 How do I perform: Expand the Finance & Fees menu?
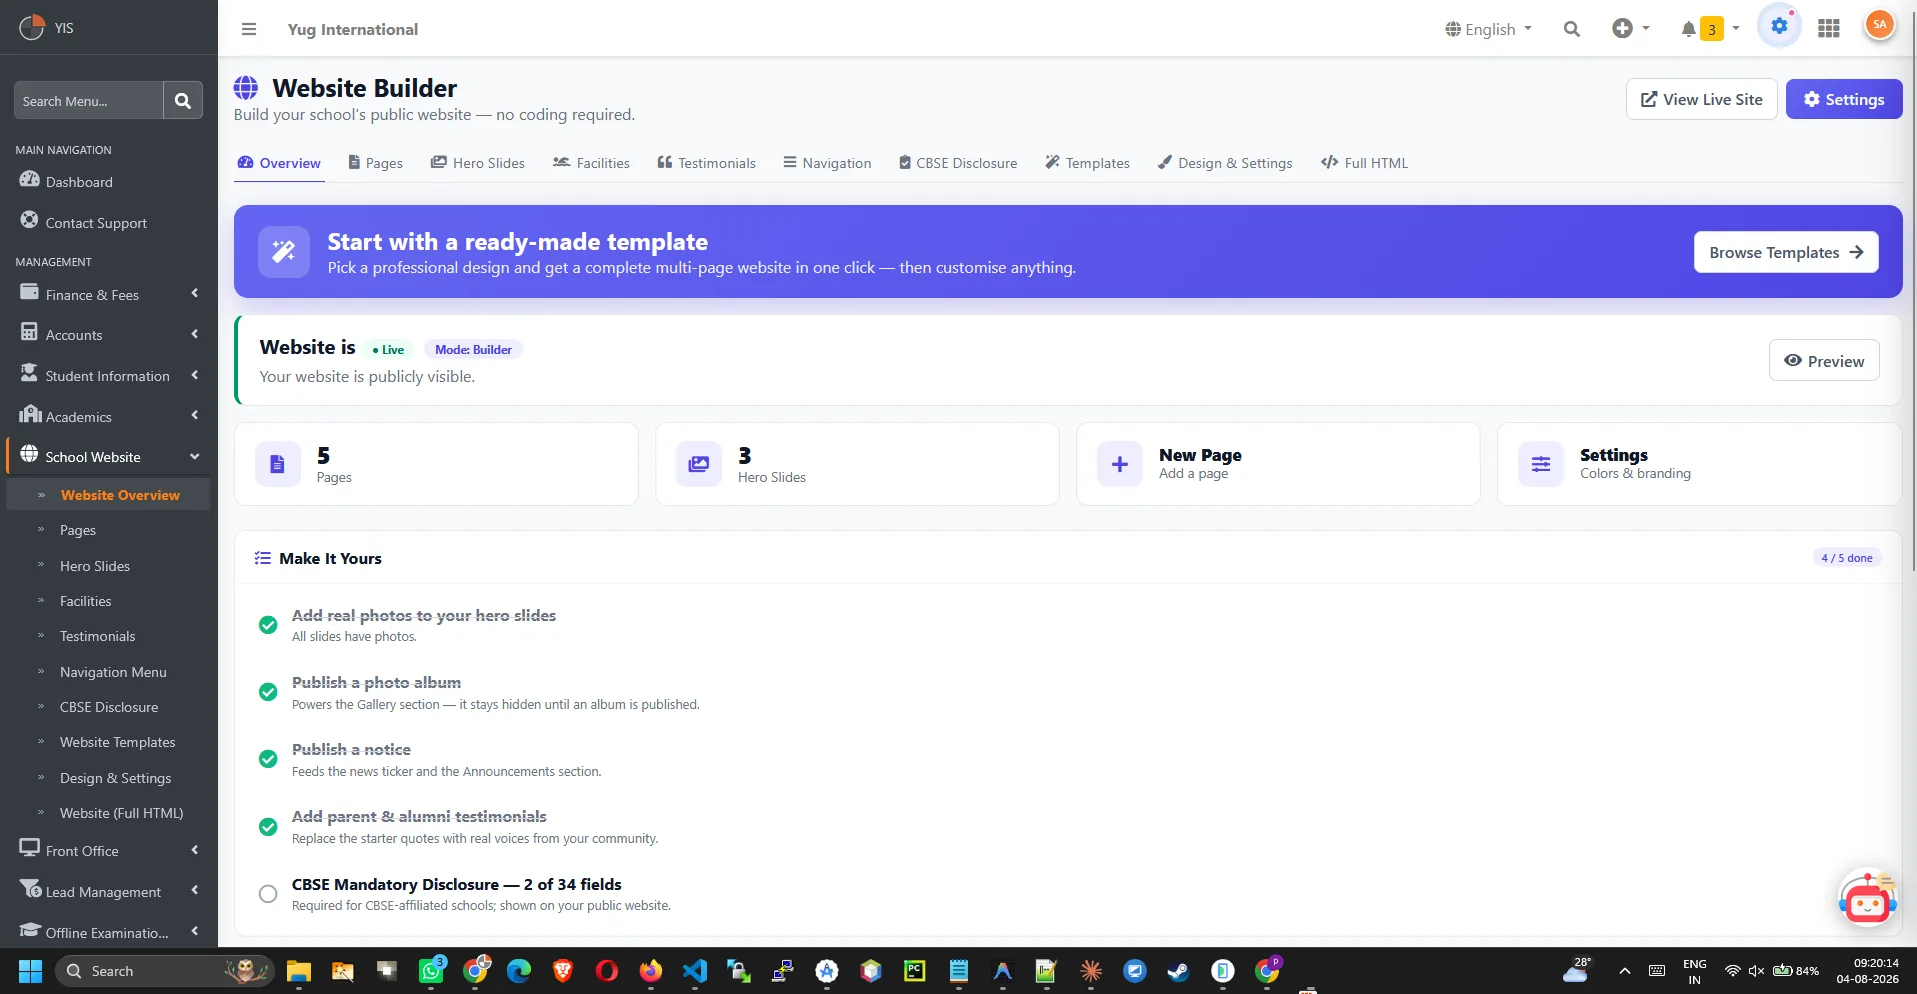click(x=109, y=294)
